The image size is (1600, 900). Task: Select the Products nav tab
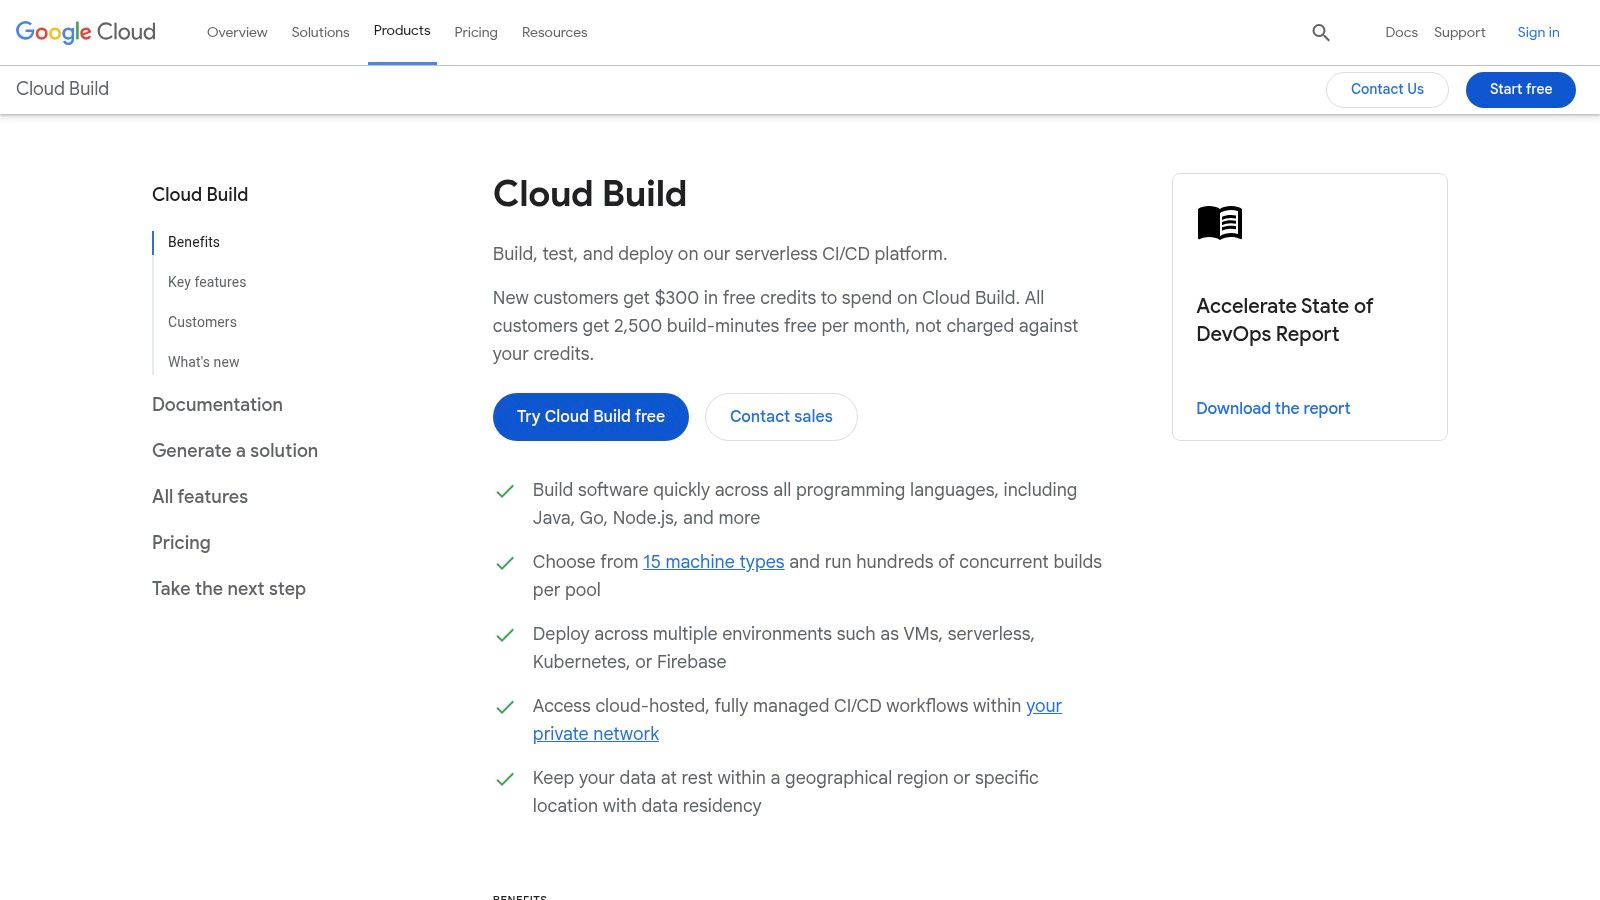click(x=402, y=31)
